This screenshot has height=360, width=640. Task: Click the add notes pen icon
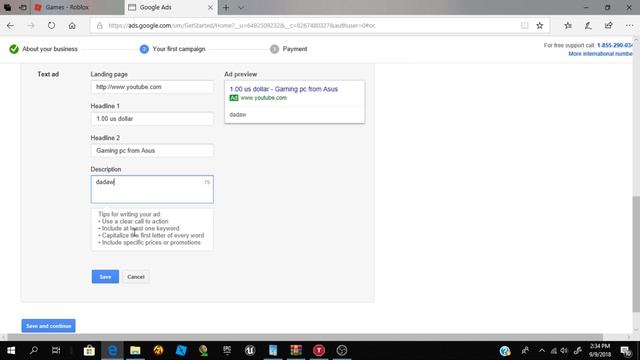[588, 26]
